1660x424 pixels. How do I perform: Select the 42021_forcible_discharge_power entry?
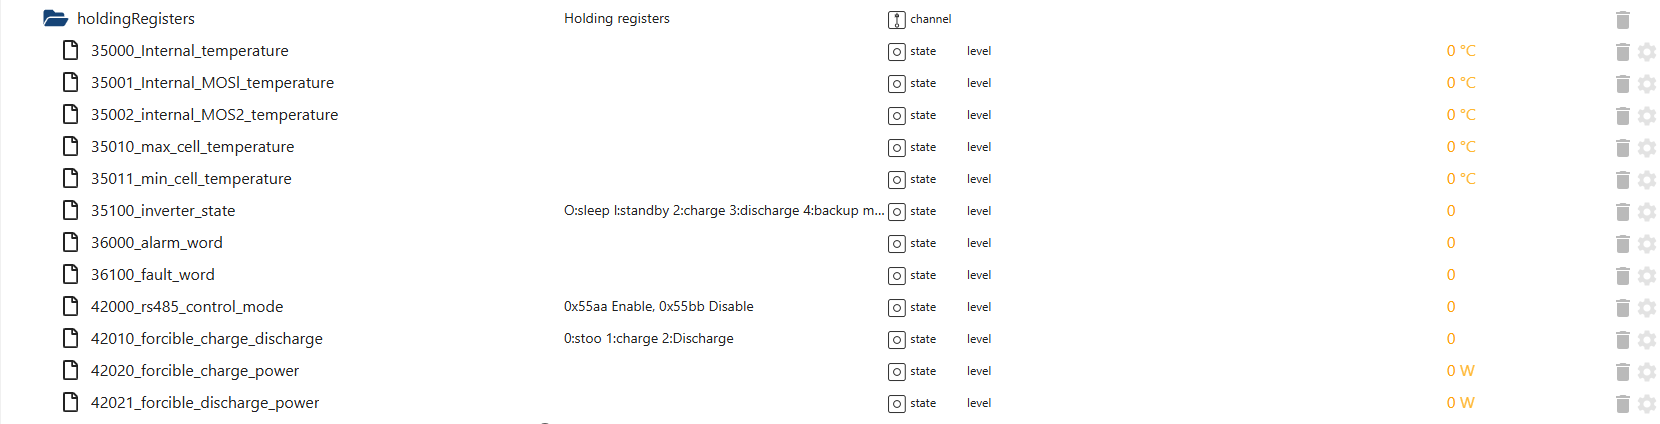205,403
